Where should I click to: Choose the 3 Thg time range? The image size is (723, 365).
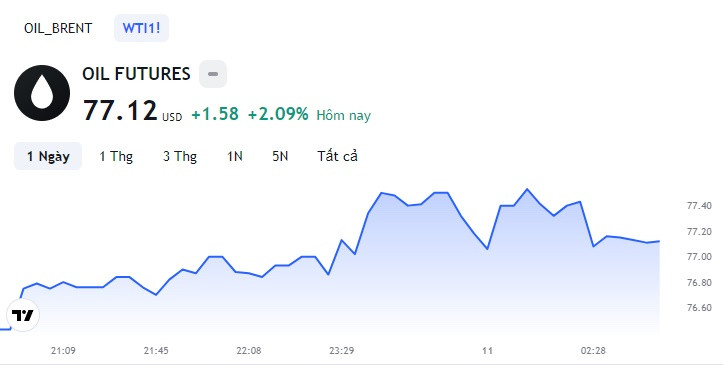pyautogui.click(x=180, y=156)
